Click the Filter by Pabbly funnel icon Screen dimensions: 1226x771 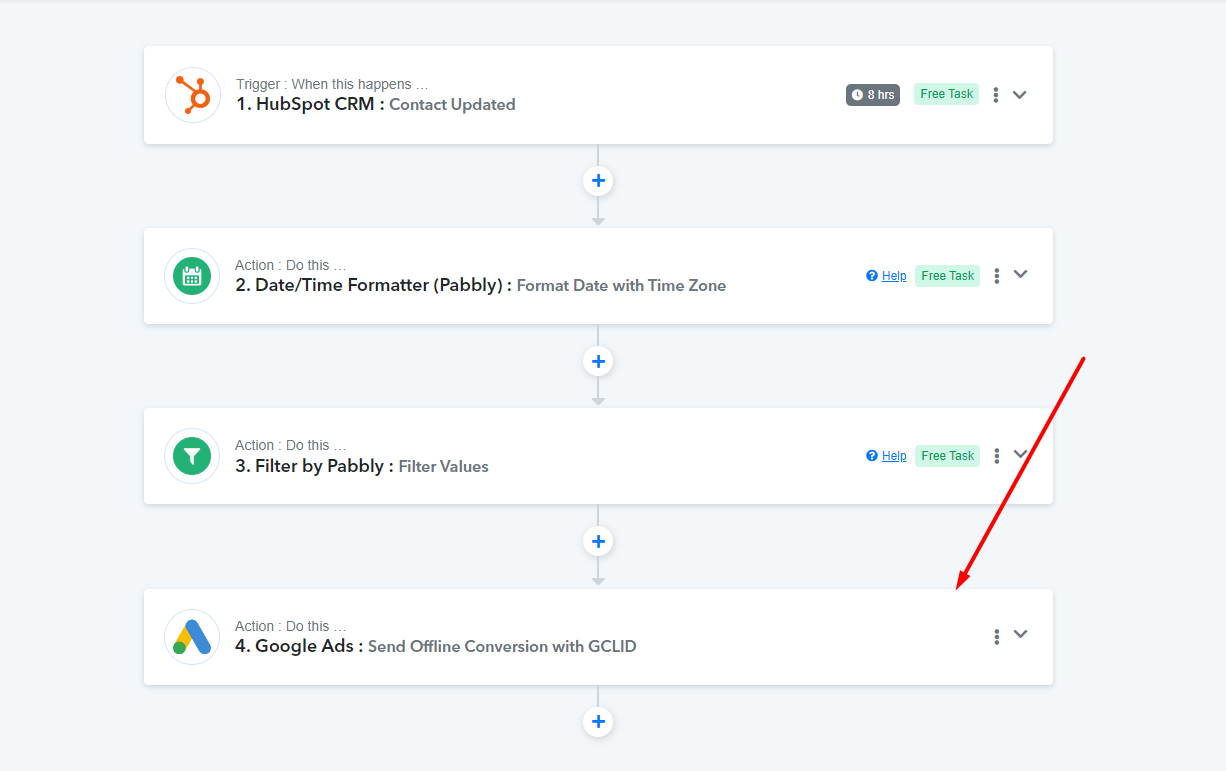click(x=192, y=456)
